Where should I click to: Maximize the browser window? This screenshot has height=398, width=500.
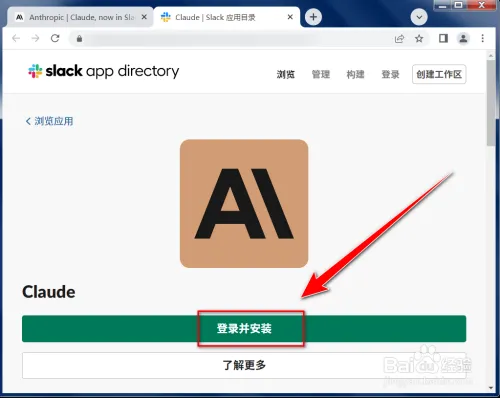pyautogui.click(x=459, y=5)
